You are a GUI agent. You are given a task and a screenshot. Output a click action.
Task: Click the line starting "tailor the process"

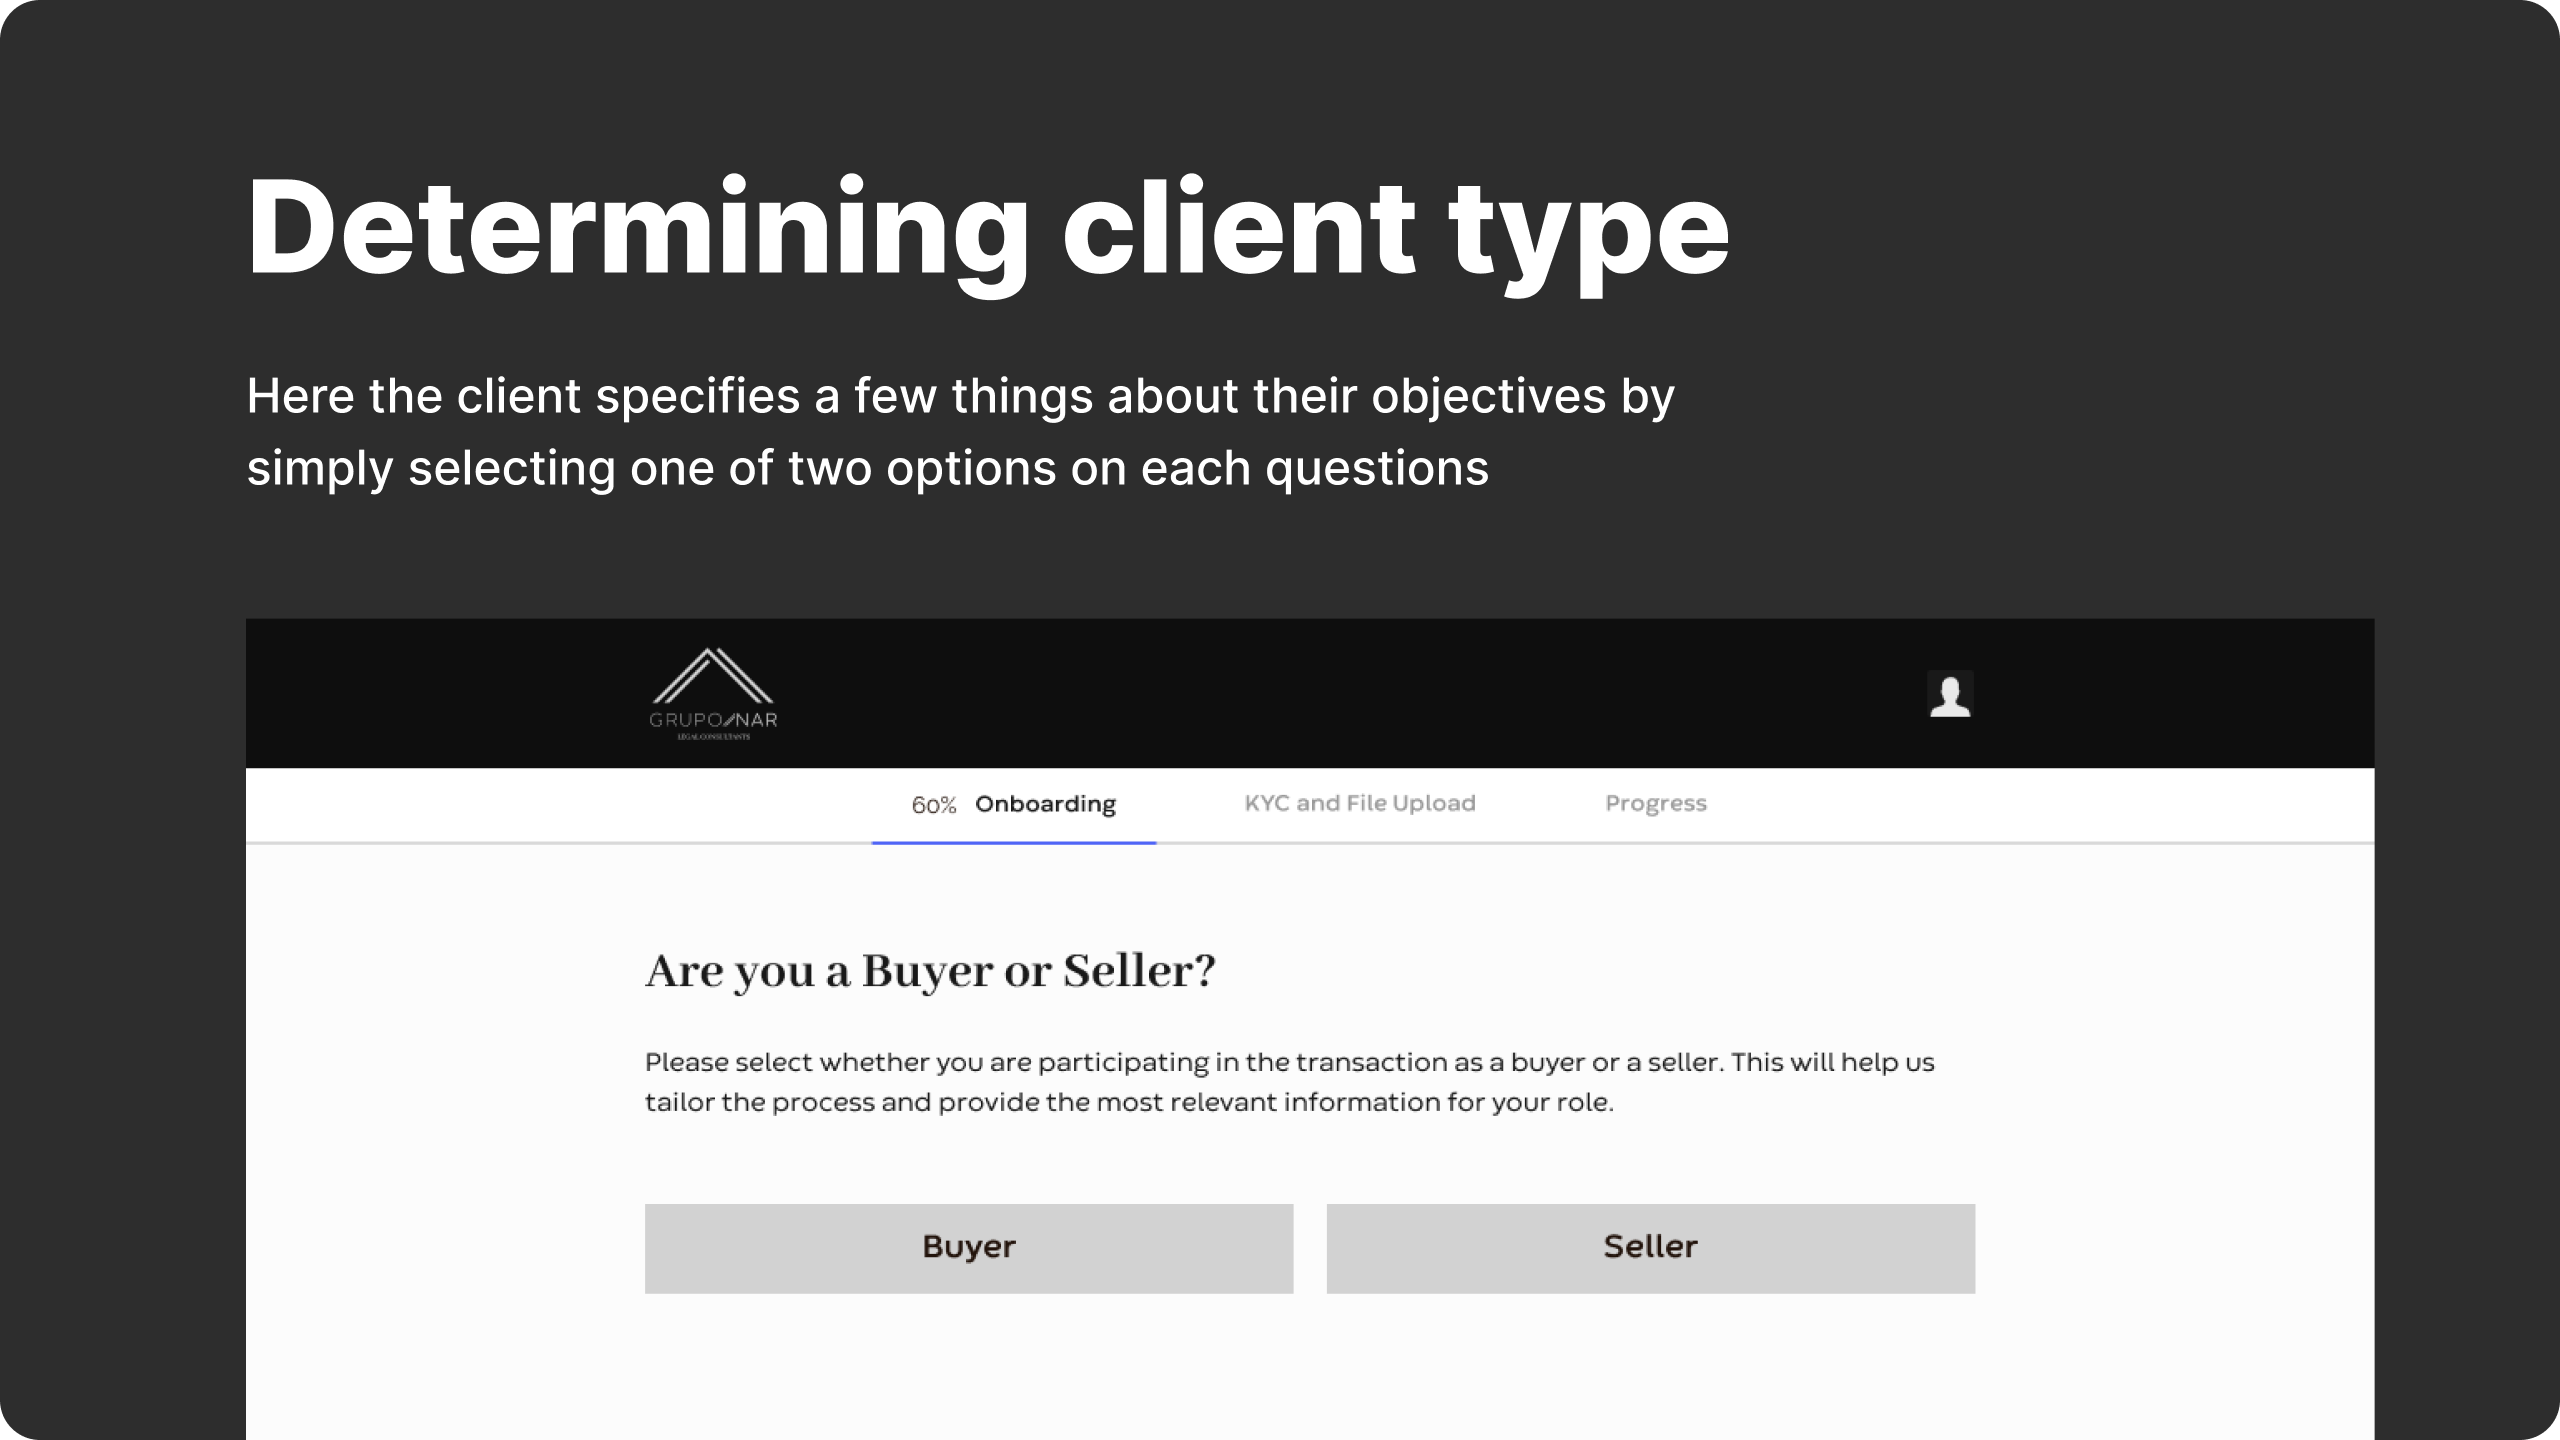pos(1129,1102)
